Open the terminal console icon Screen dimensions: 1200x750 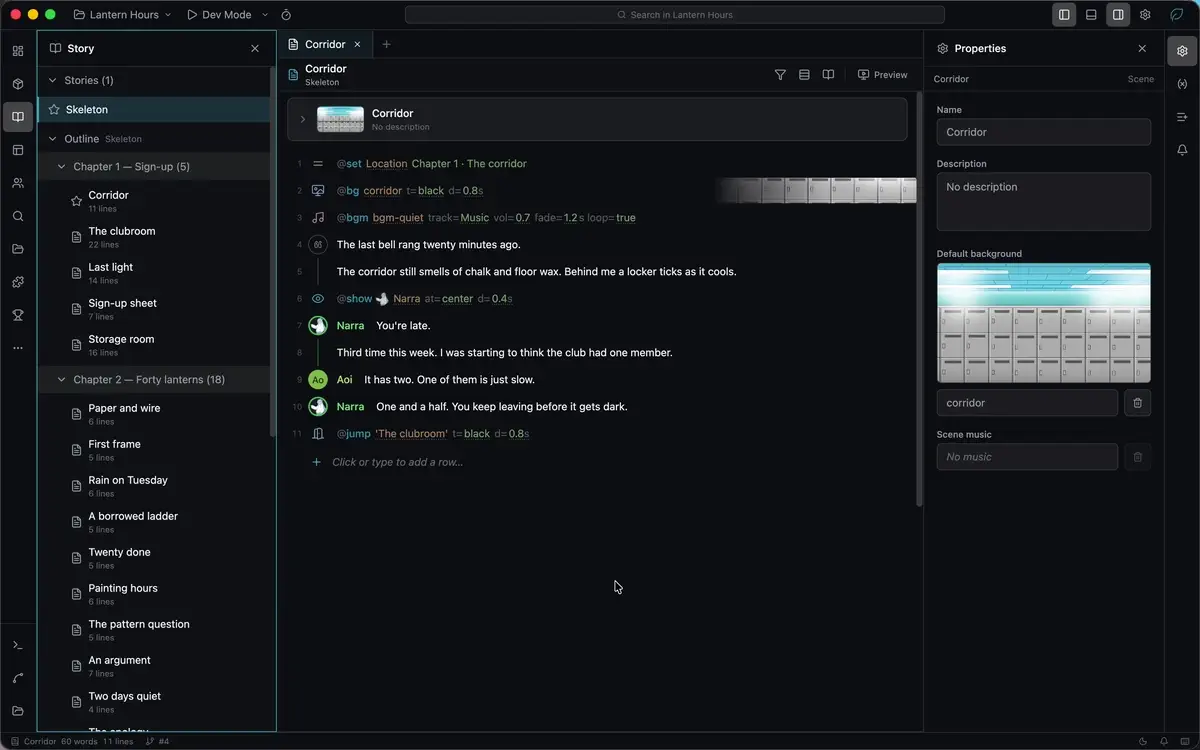coord(18,645)
